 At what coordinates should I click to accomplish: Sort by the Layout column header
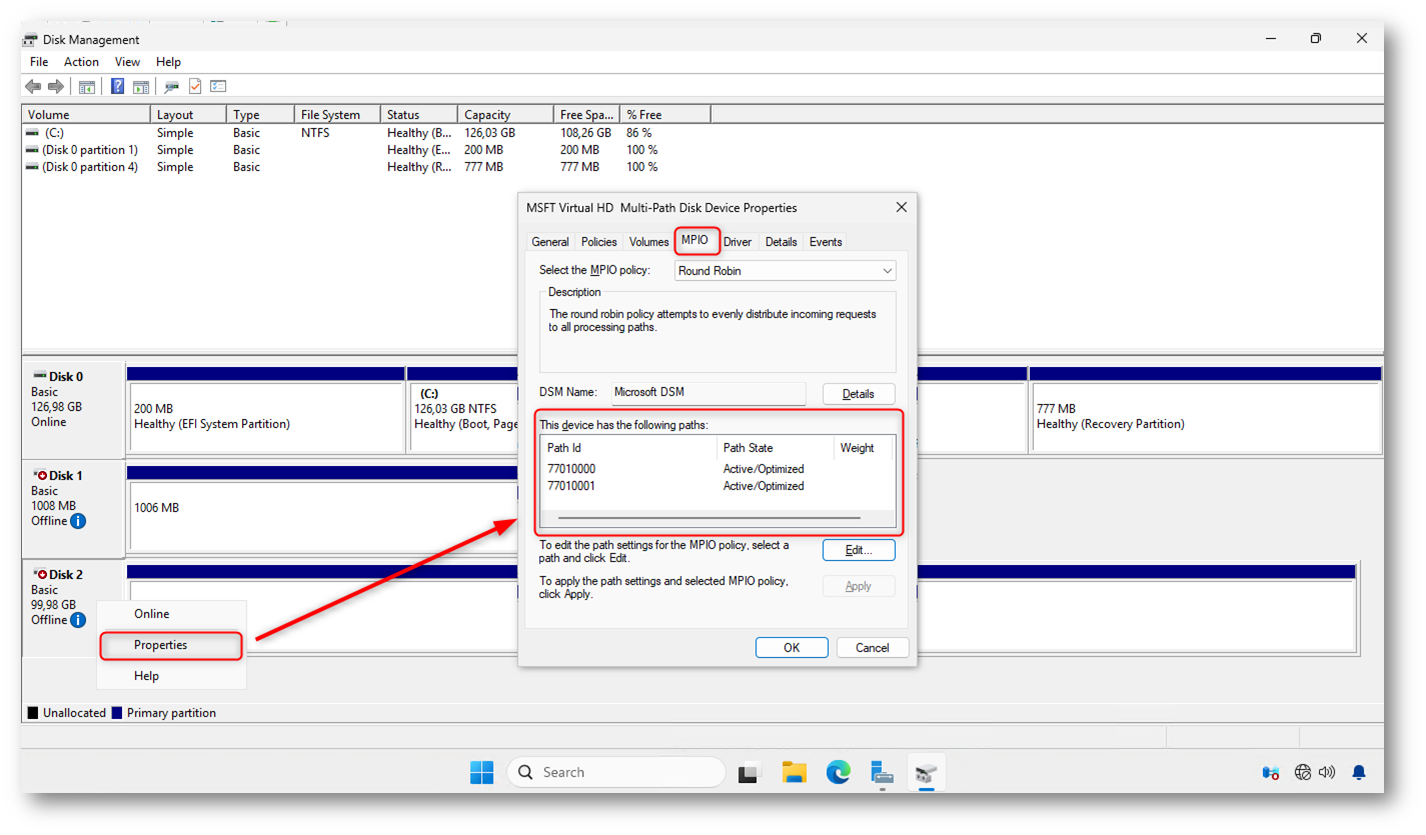point(189,115)
